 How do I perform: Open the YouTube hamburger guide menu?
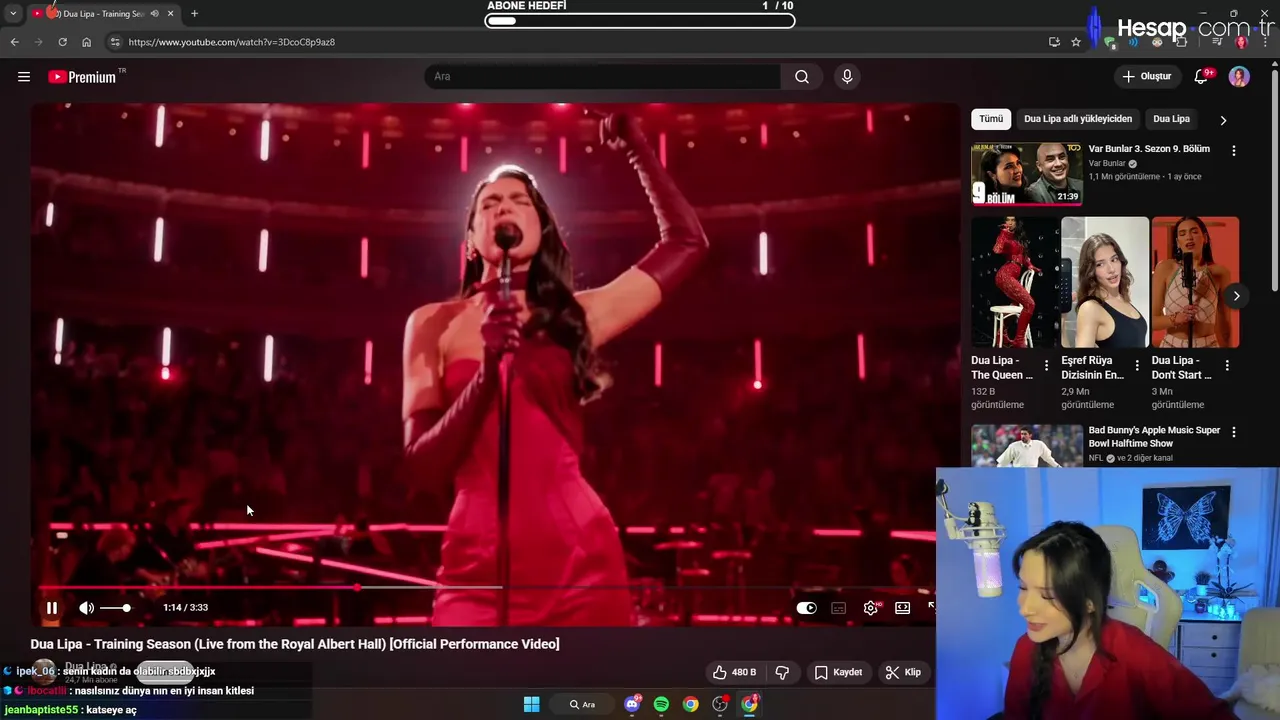(x=24, y=77)
